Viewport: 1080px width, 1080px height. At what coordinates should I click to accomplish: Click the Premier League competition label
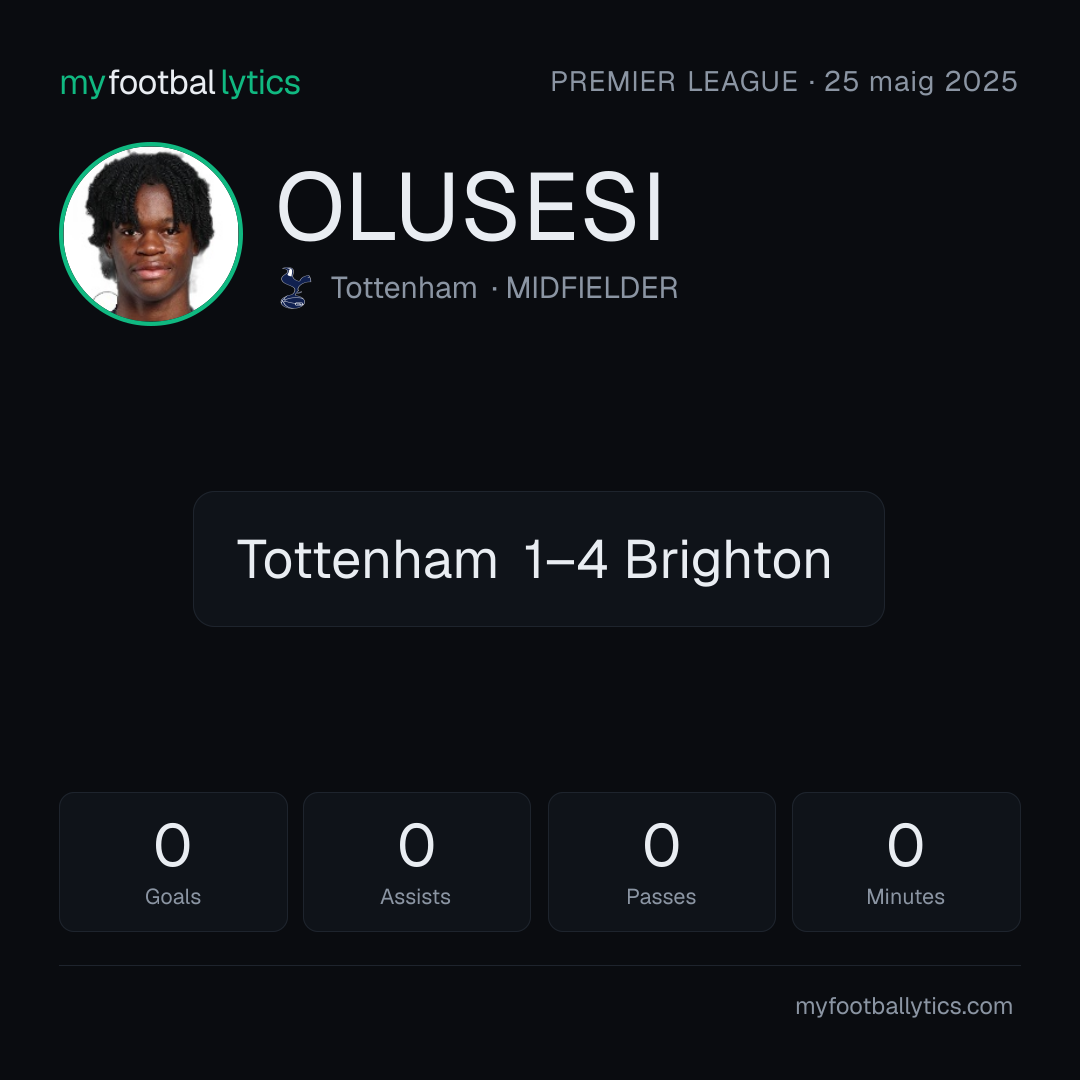tap(674, 82)
